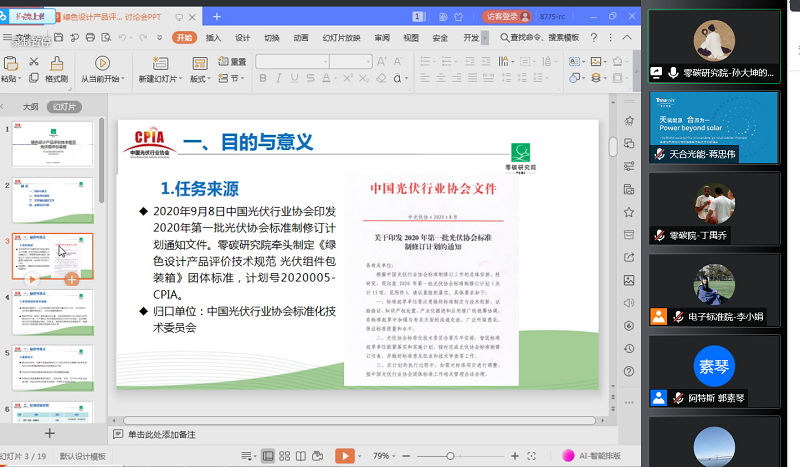Select the Format Painter (格式刷) tool

(57, 69)
